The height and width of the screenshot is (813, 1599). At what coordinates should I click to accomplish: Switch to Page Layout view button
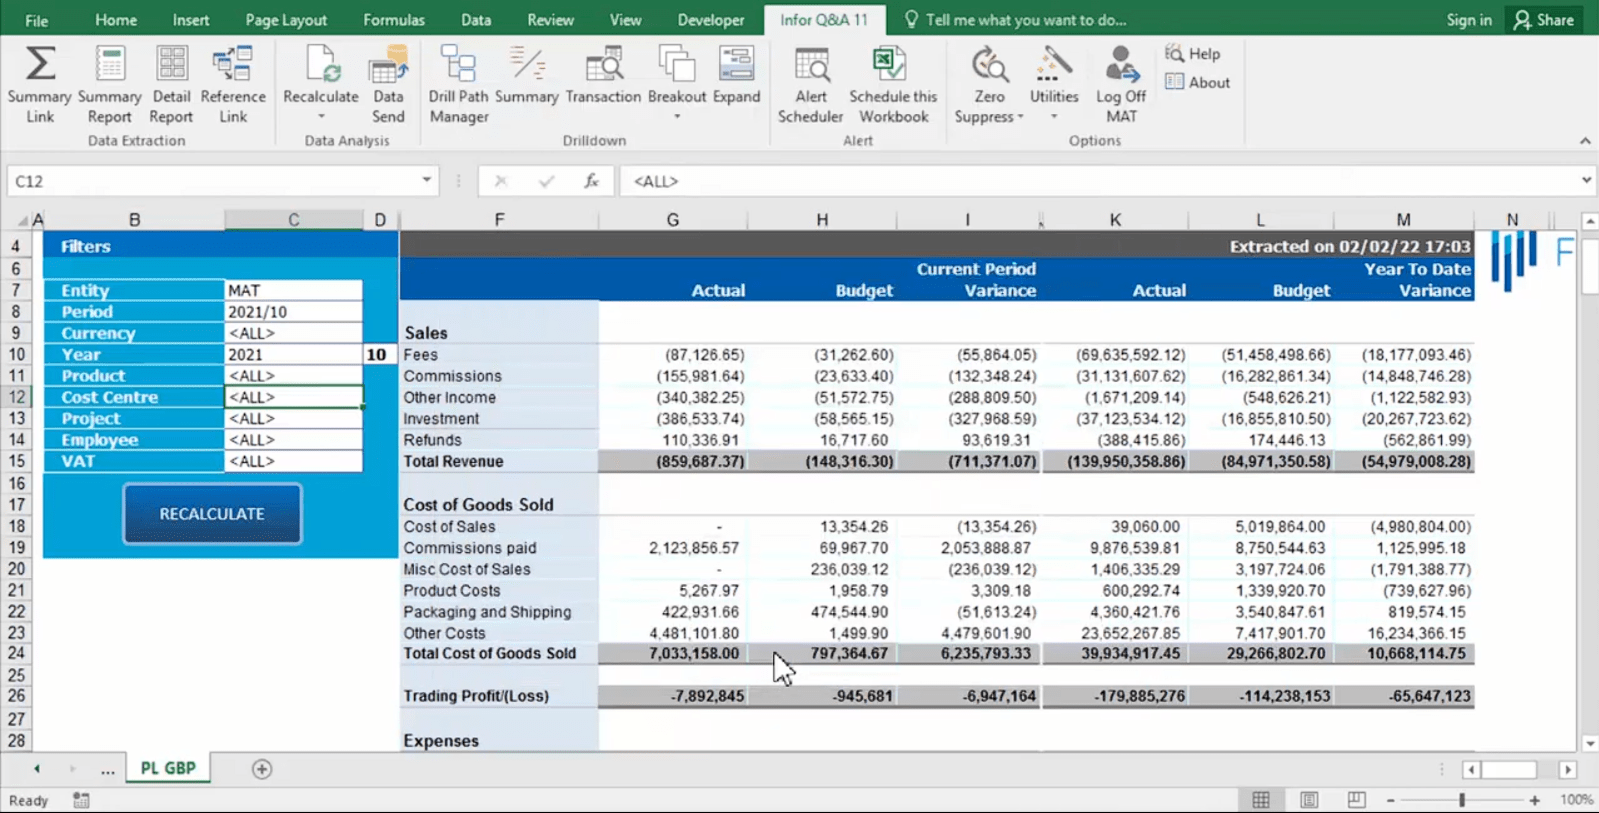pyautogui.click(x=1309, y=800)
